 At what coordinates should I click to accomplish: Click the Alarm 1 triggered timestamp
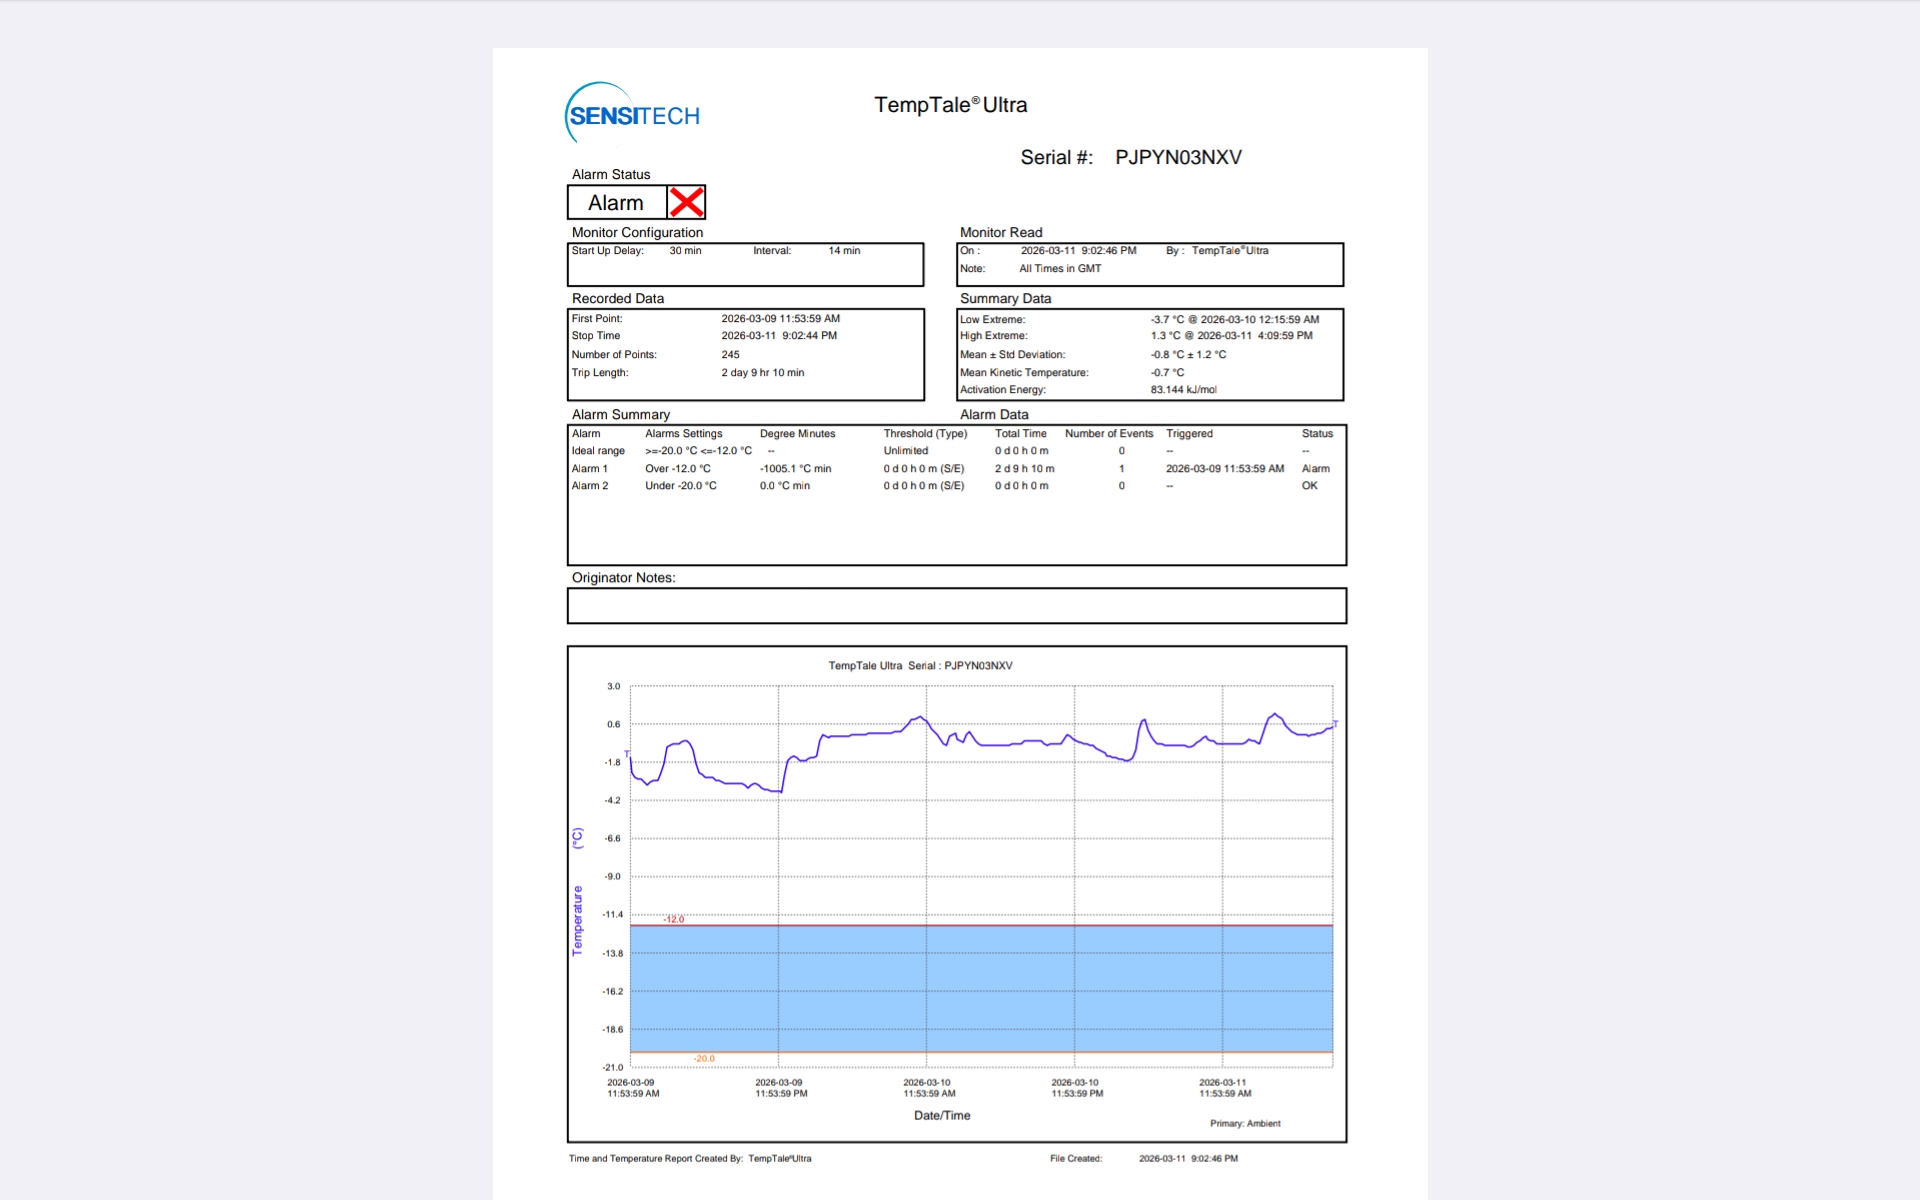pos(1224,468)
